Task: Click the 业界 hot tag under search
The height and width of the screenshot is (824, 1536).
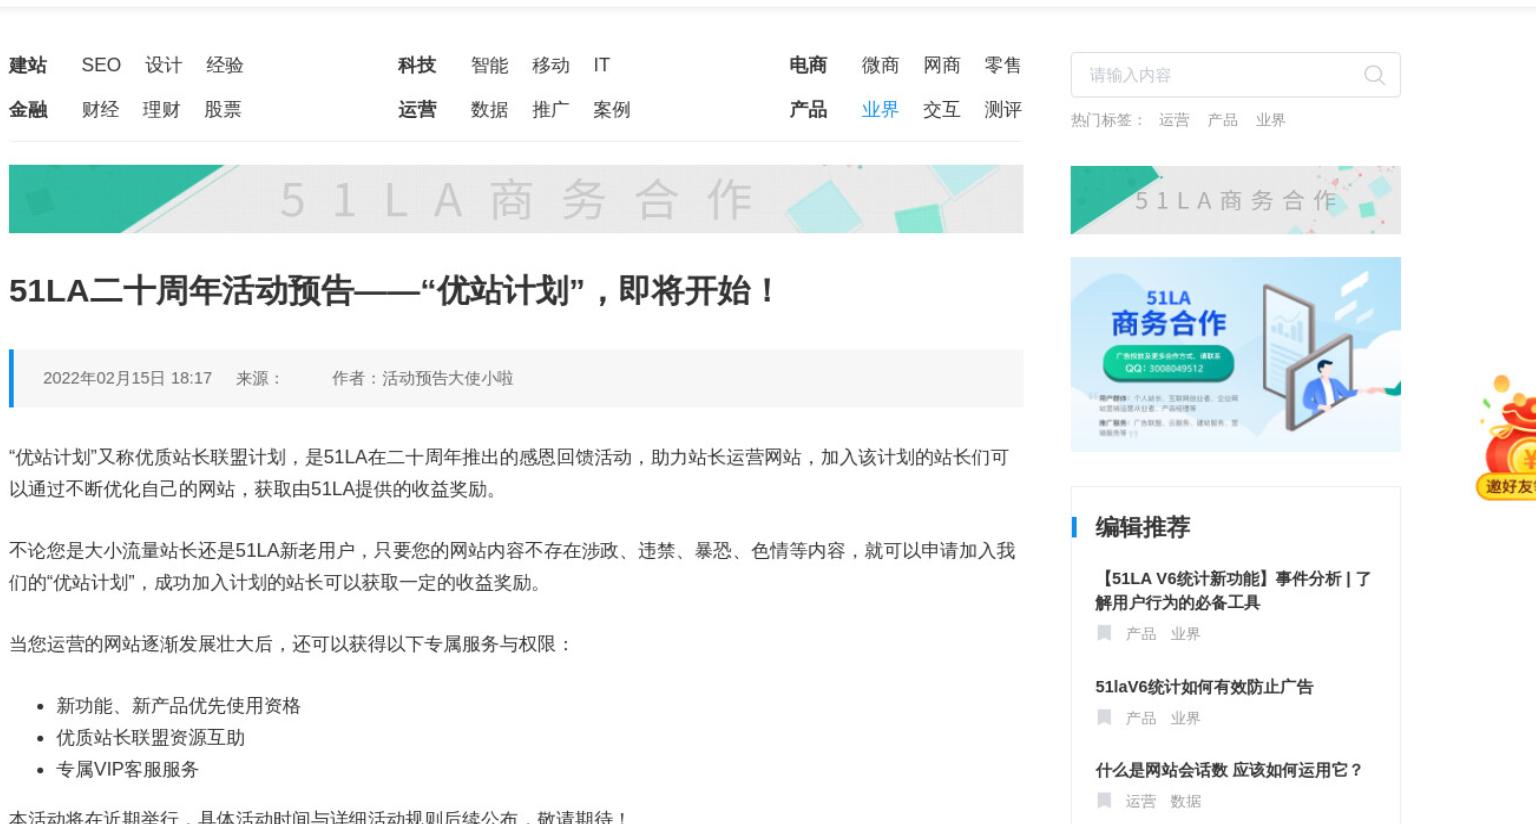Action: tap(1271, 120)
